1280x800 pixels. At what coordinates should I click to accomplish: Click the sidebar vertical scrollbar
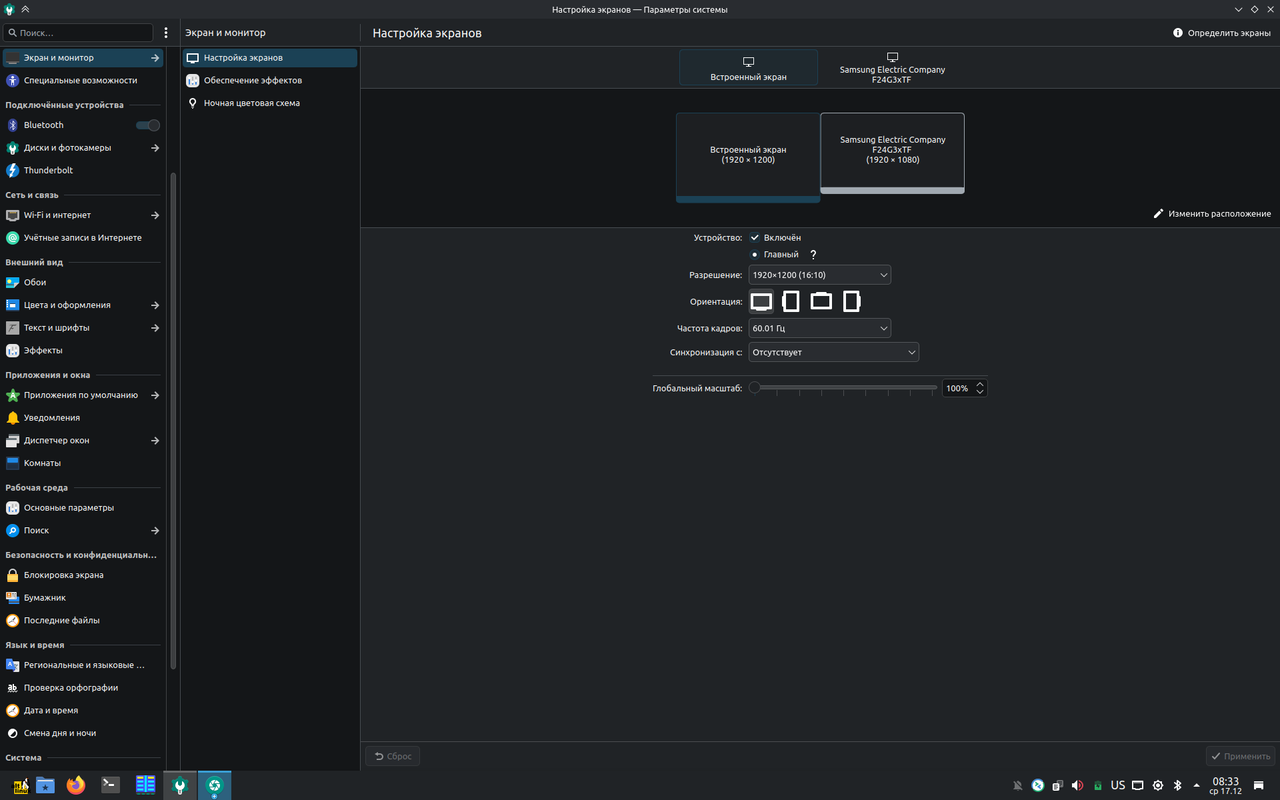tap(174, 420)
